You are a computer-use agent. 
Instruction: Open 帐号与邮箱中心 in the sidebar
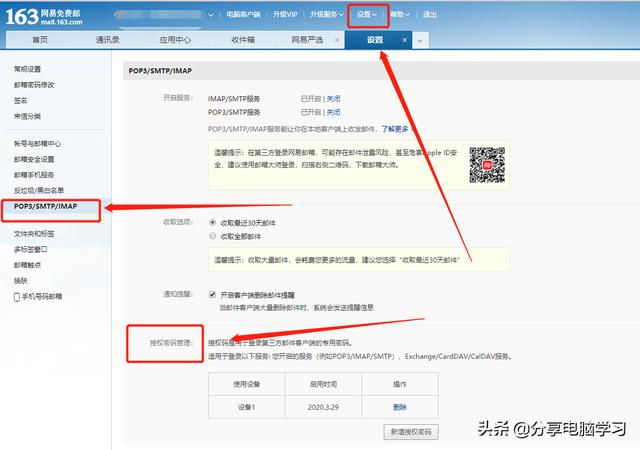[x=38, y=144]
